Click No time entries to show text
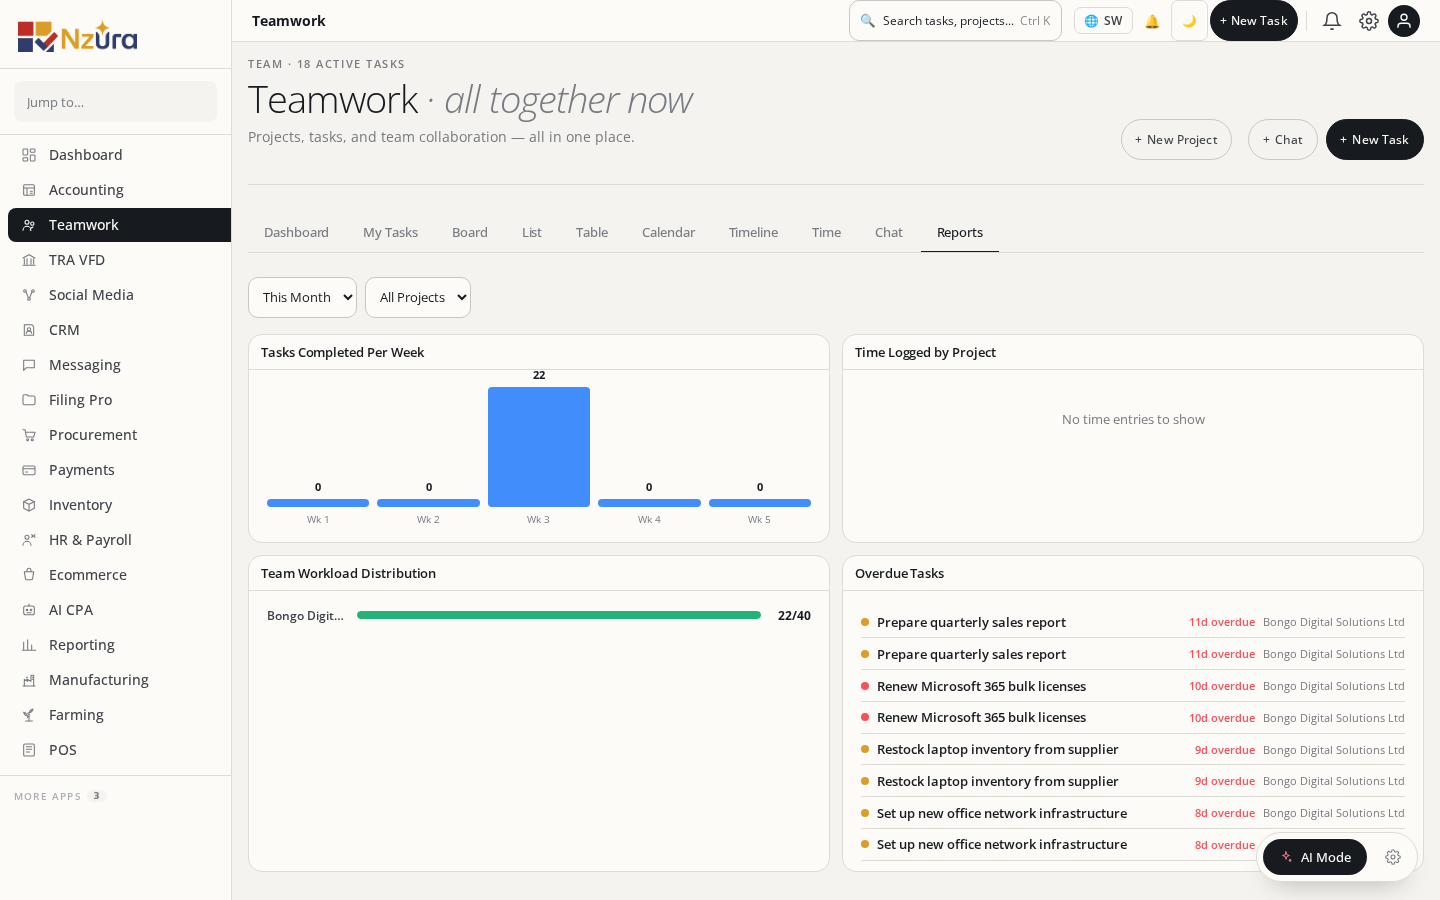The width and height of the screenshot is (1440, 900). pyautogui.click(x=1133, y=420)
